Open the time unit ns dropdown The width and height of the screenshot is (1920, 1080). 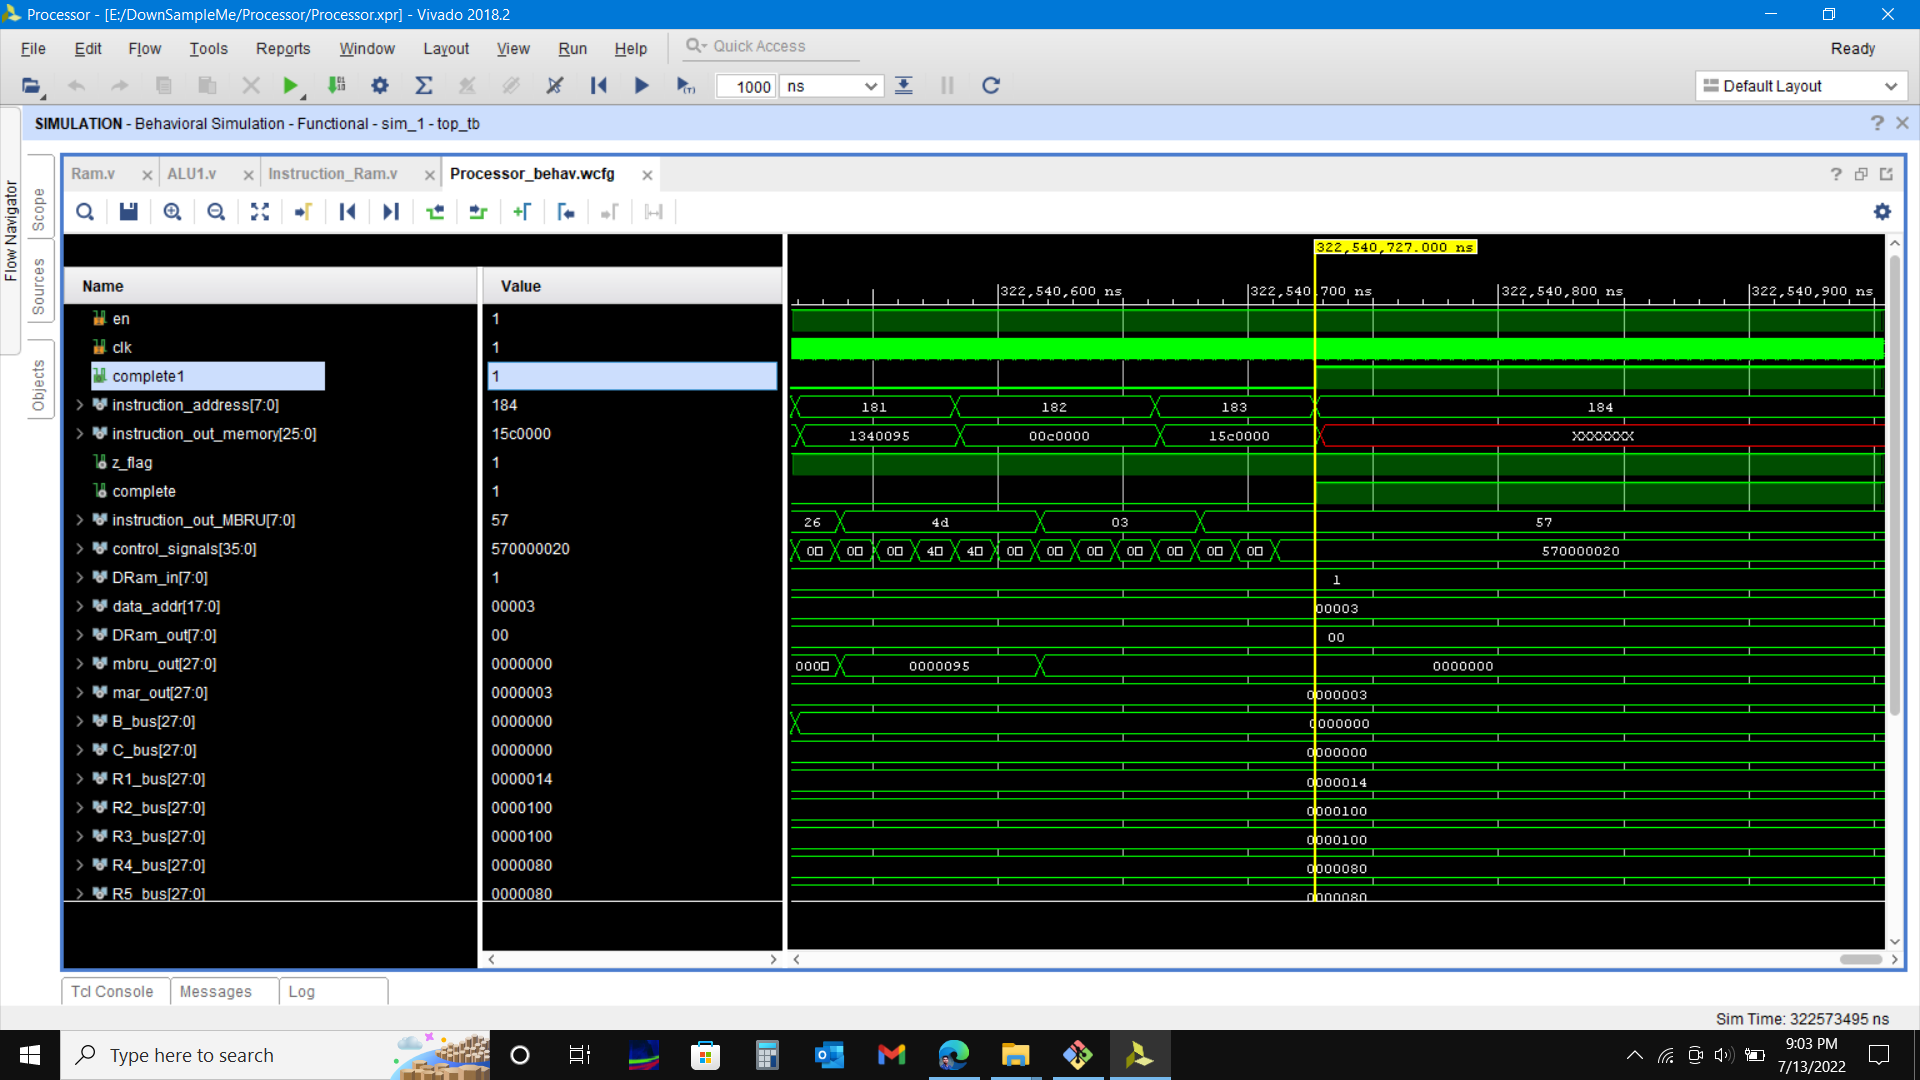pyautogui.click(x=831, y=86)
